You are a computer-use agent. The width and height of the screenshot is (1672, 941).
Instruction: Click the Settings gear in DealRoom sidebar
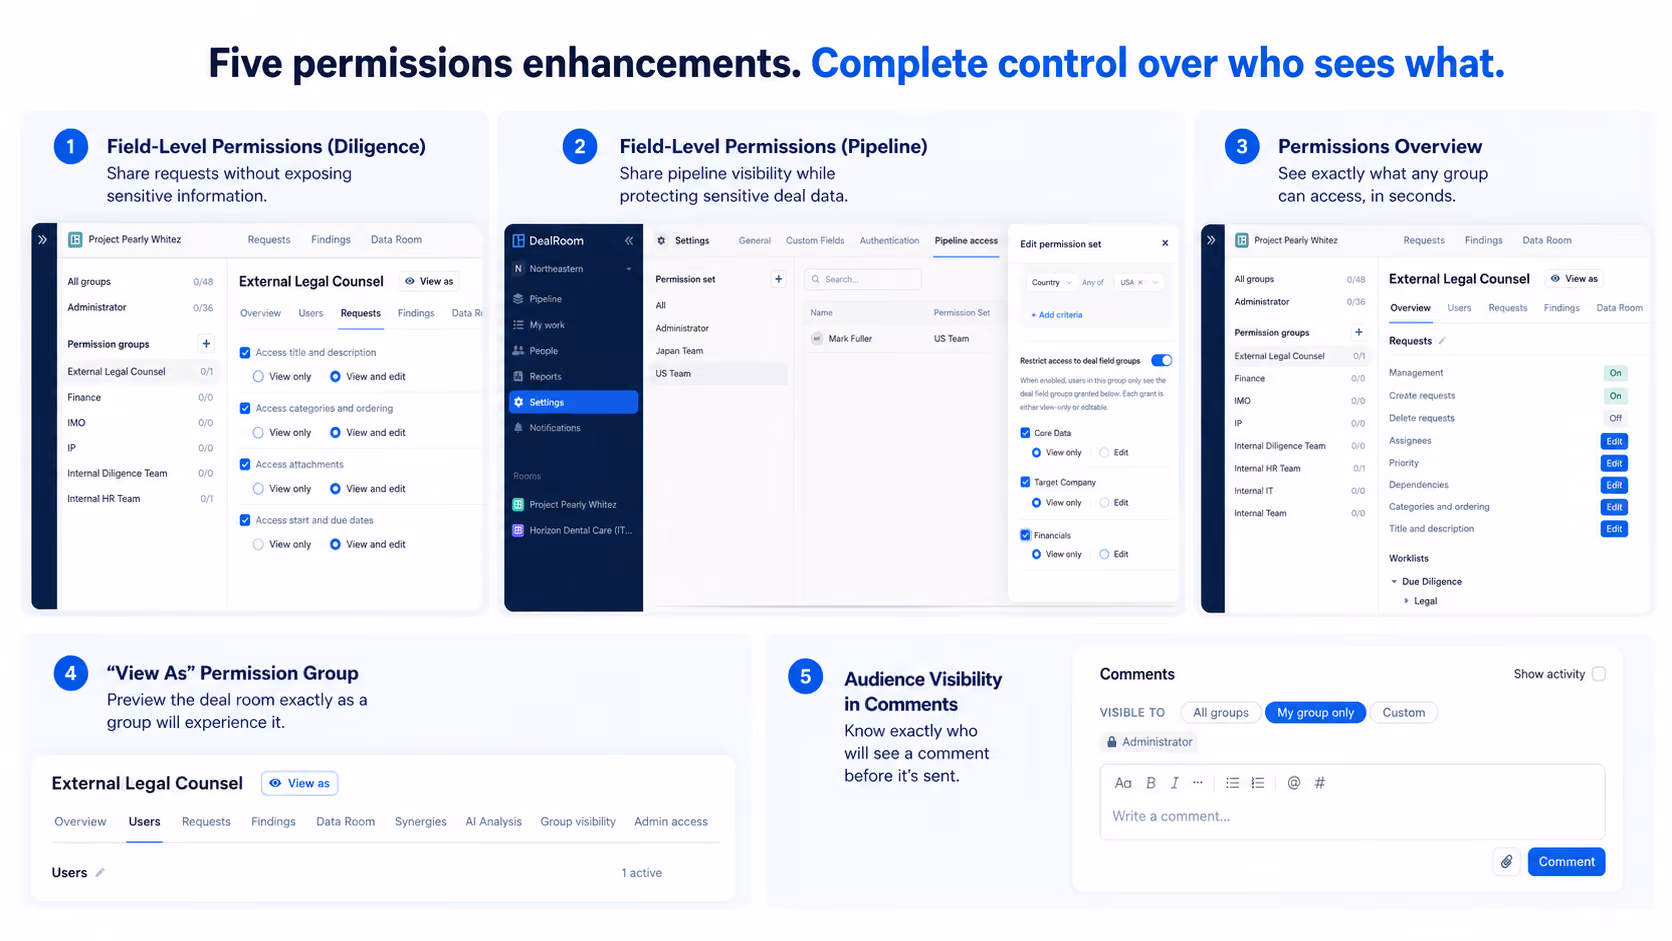pos(518,402)
